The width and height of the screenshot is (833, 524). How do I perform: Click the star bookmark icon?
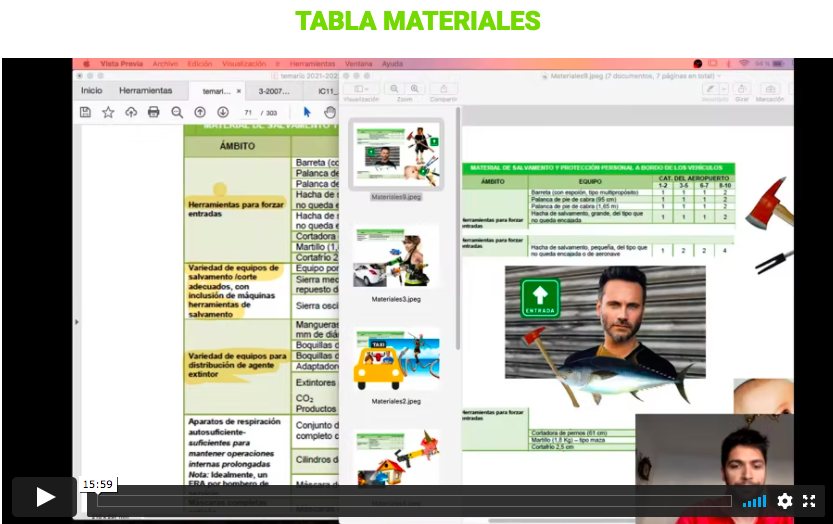tap(108, 112)
